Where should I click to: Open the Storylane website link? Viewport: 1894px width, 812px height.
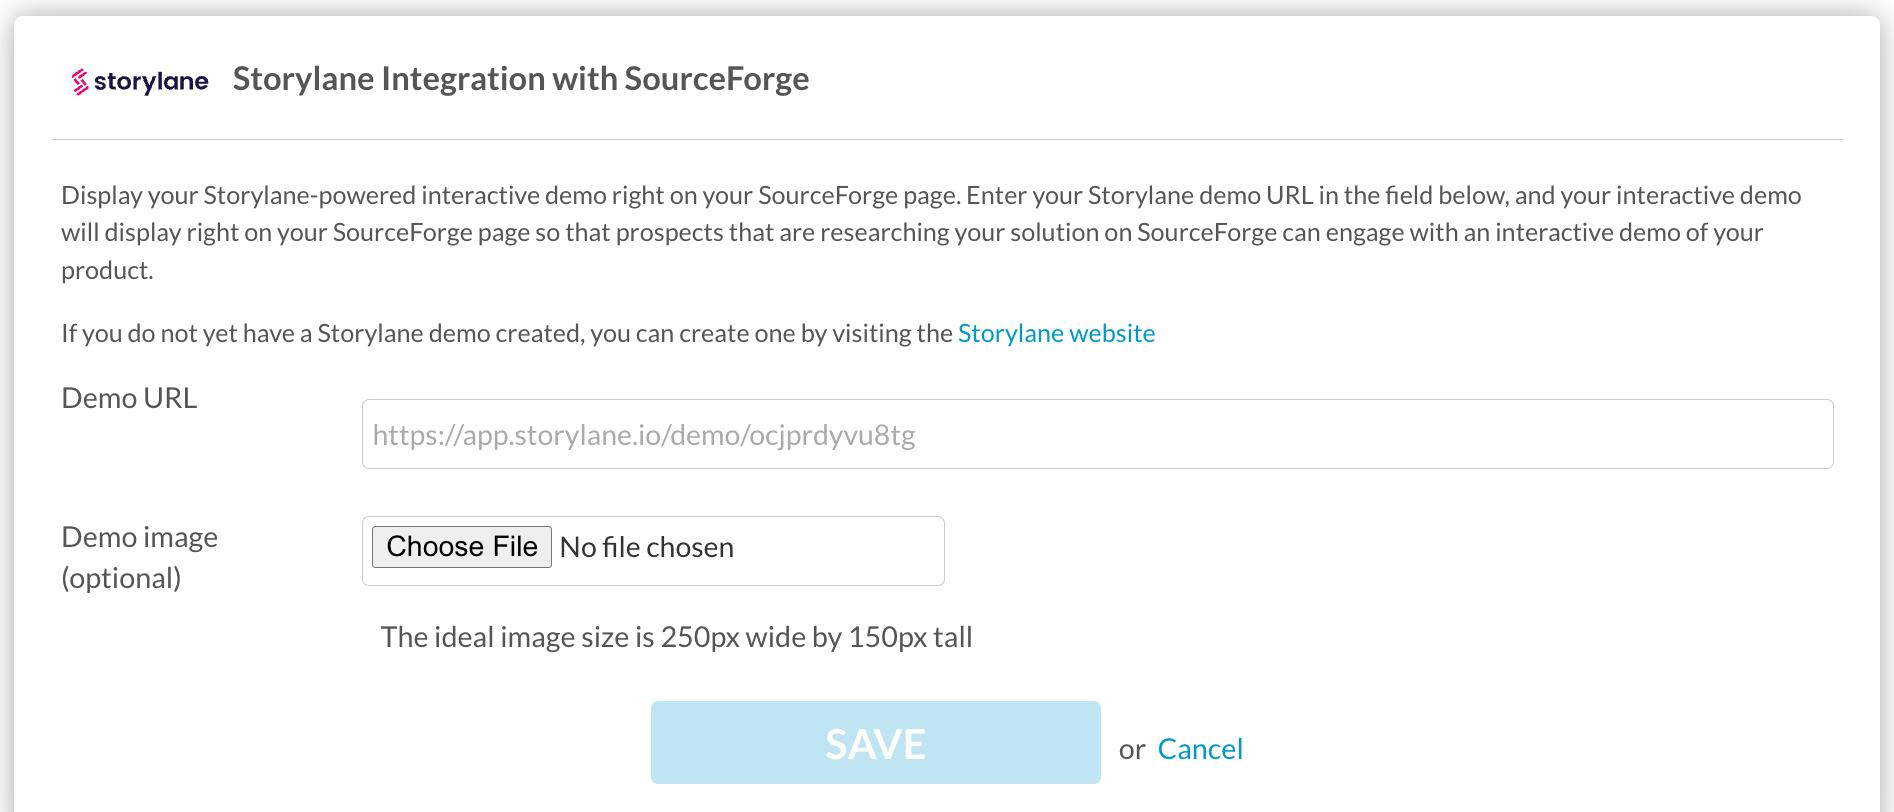pyautogui.click(x=1055, y=333)
